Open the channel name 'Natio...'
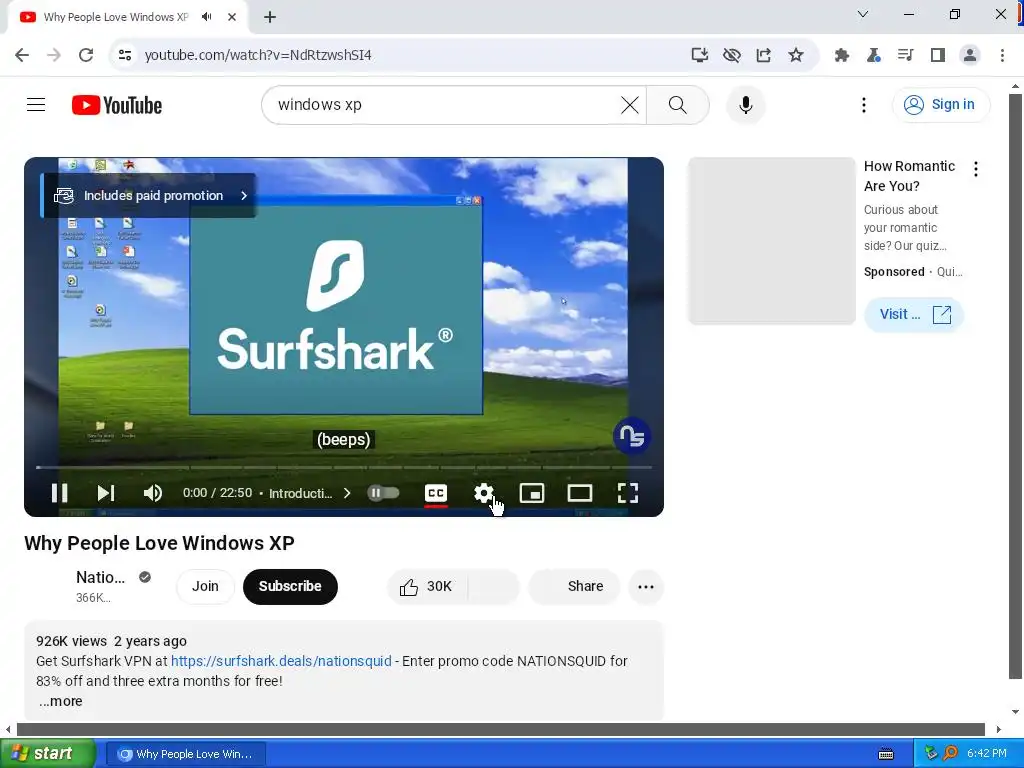 [100, 577]
